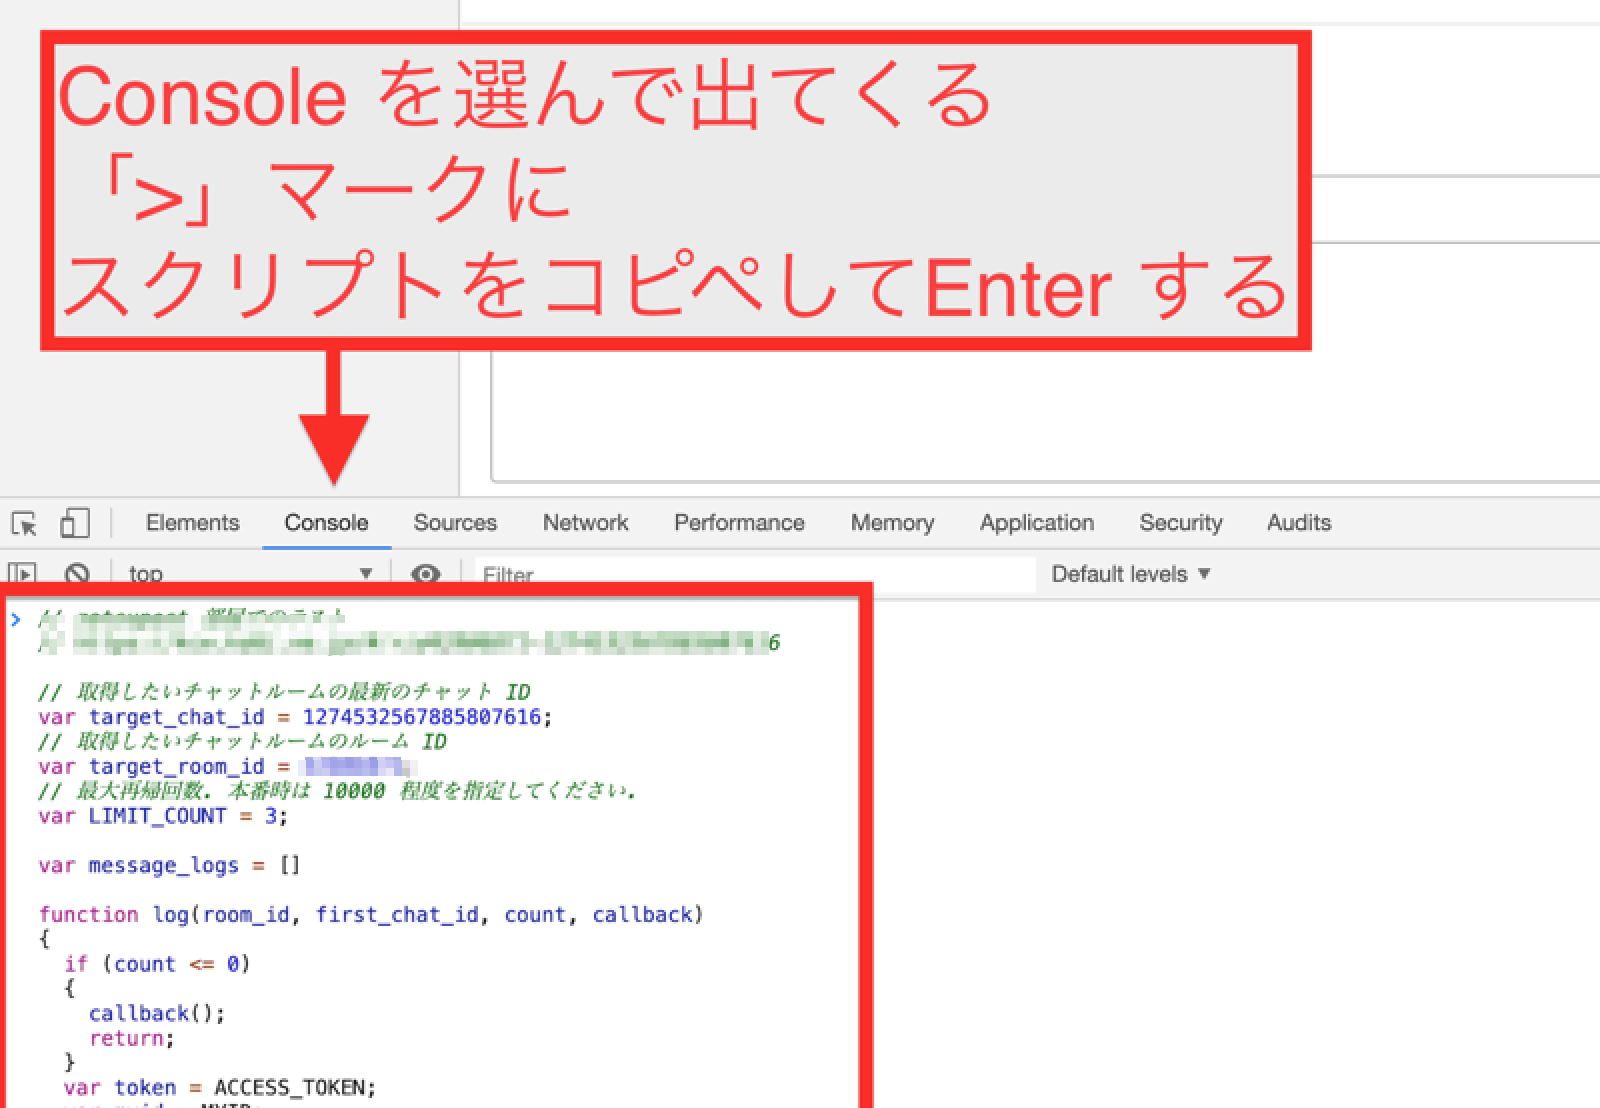Click the line 'var LIMIT_COUNT = 3;'
This screenshot has height=1108, width=1600.
(163, 816)
